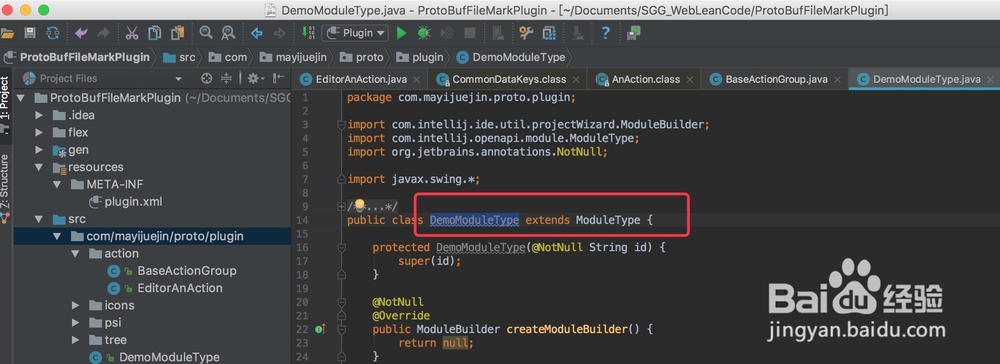1000x364 pixels.
Task: Click the Replace magnifier icon
Action: [228, 33]
